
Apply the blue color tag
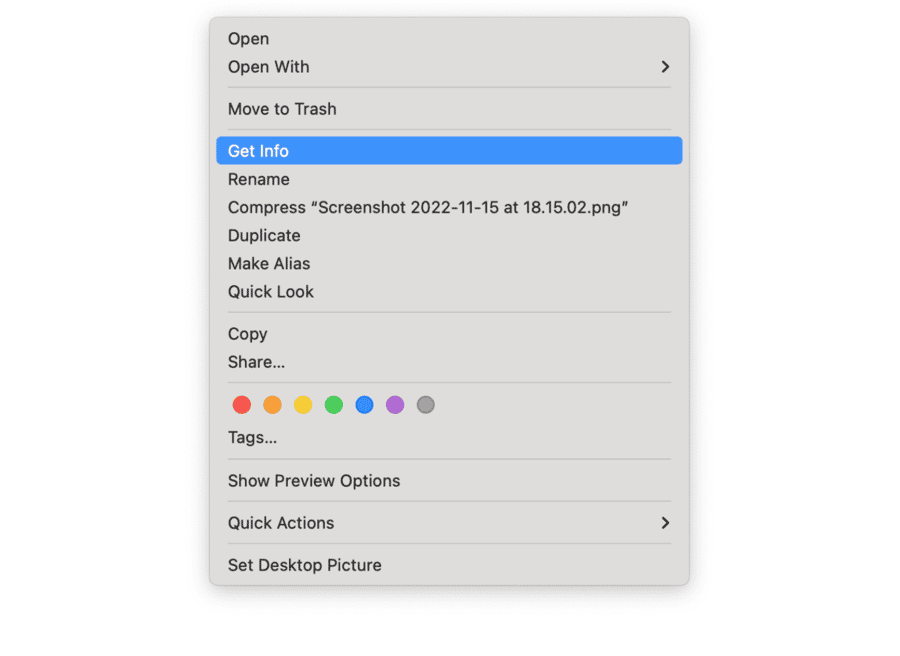(364, 405)
